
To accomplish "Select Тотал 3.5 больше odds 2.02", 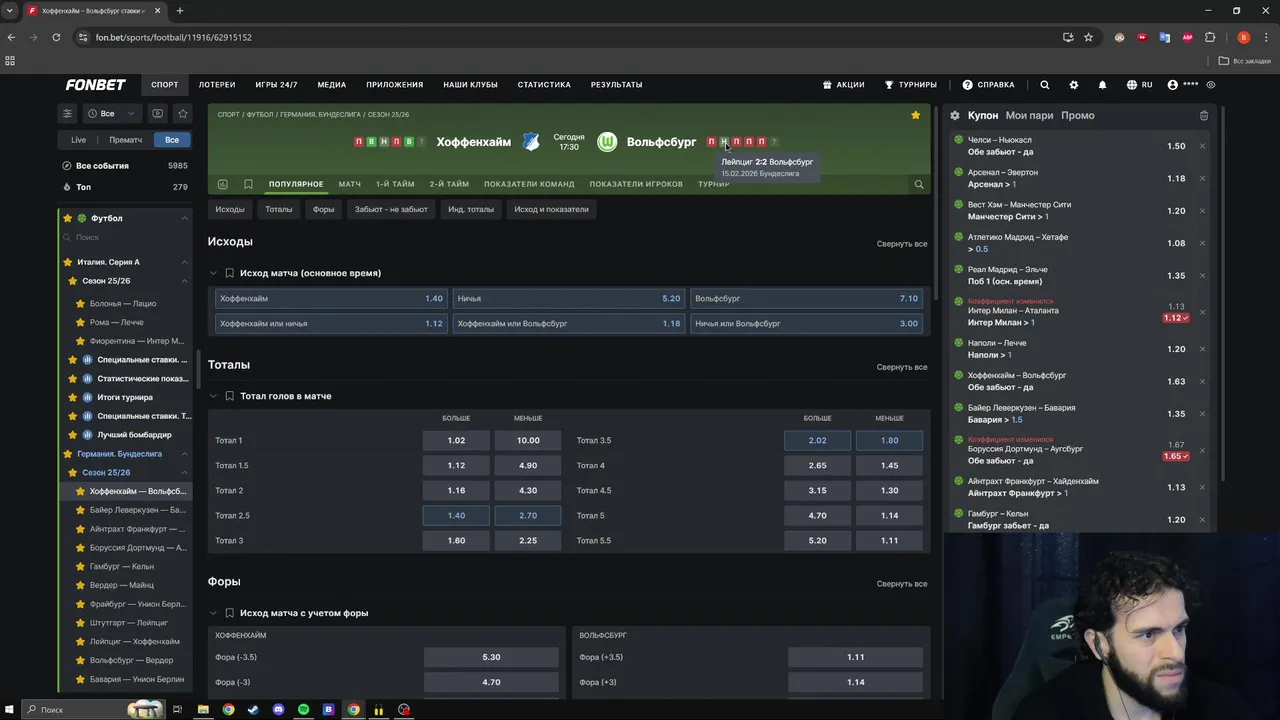I will [x=817, y=440].
